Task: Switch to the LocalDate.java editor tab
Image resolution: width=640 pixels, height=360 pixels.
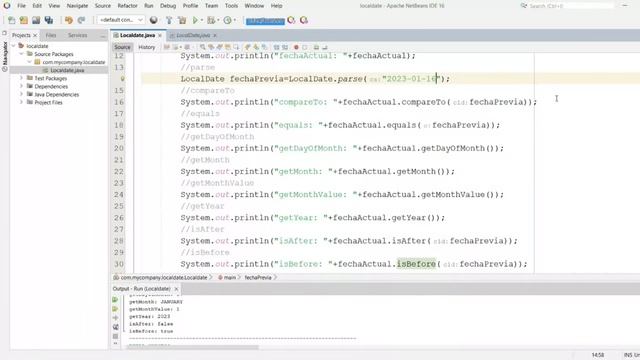Action: click(193, 36)
